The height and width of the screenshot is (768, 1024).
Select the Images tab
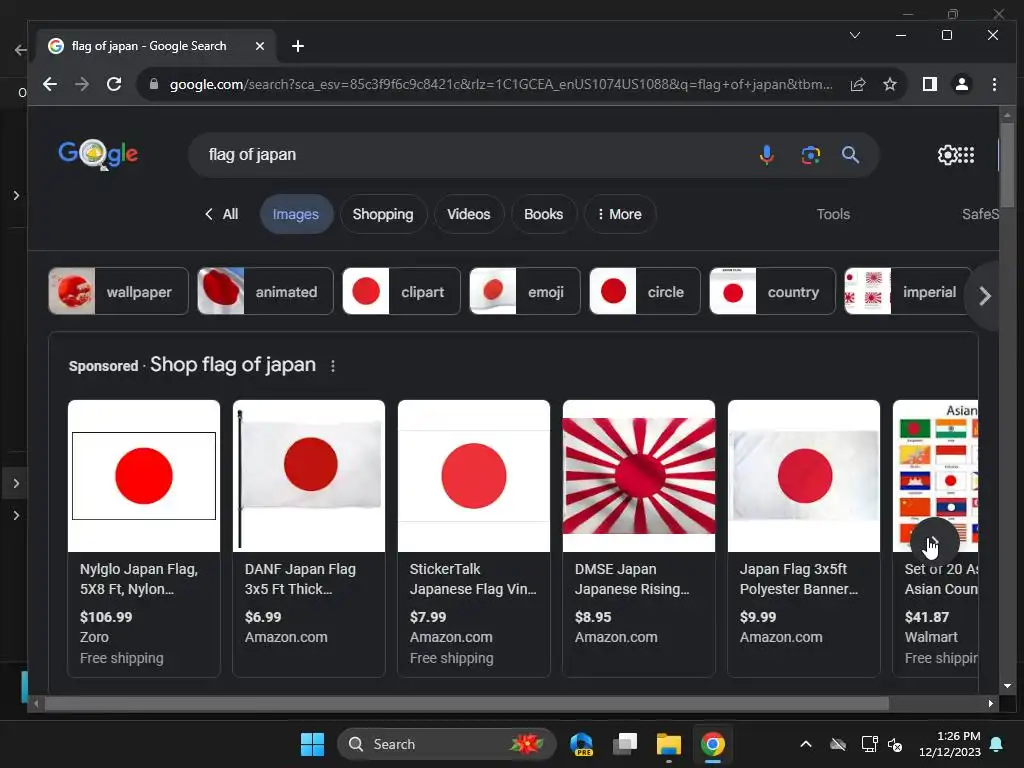tap(296, 214)
